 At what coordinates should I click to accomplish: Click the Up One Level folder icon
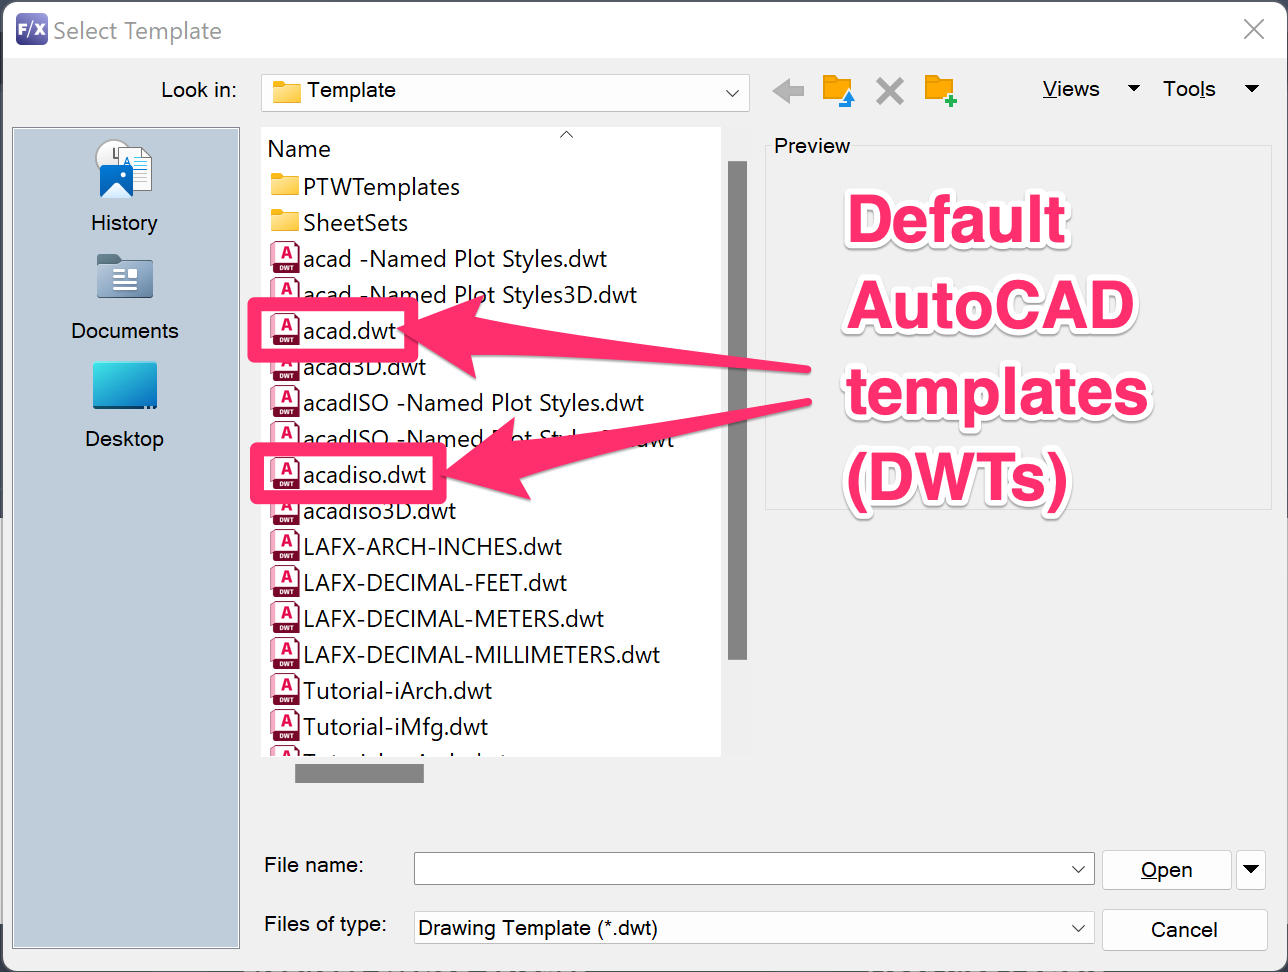pos(839,90)
